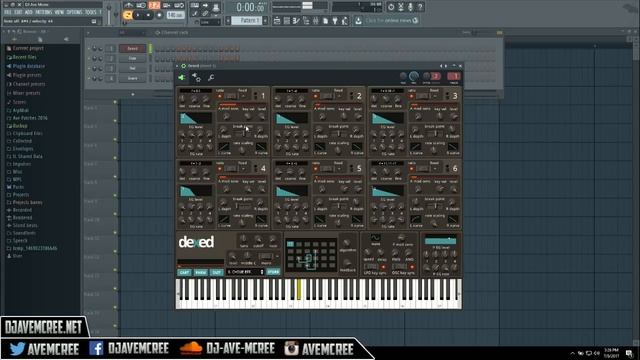This screenshot has width=640, height=360.
Task: Toggle wait for input icon
Action: pos(141,6)
